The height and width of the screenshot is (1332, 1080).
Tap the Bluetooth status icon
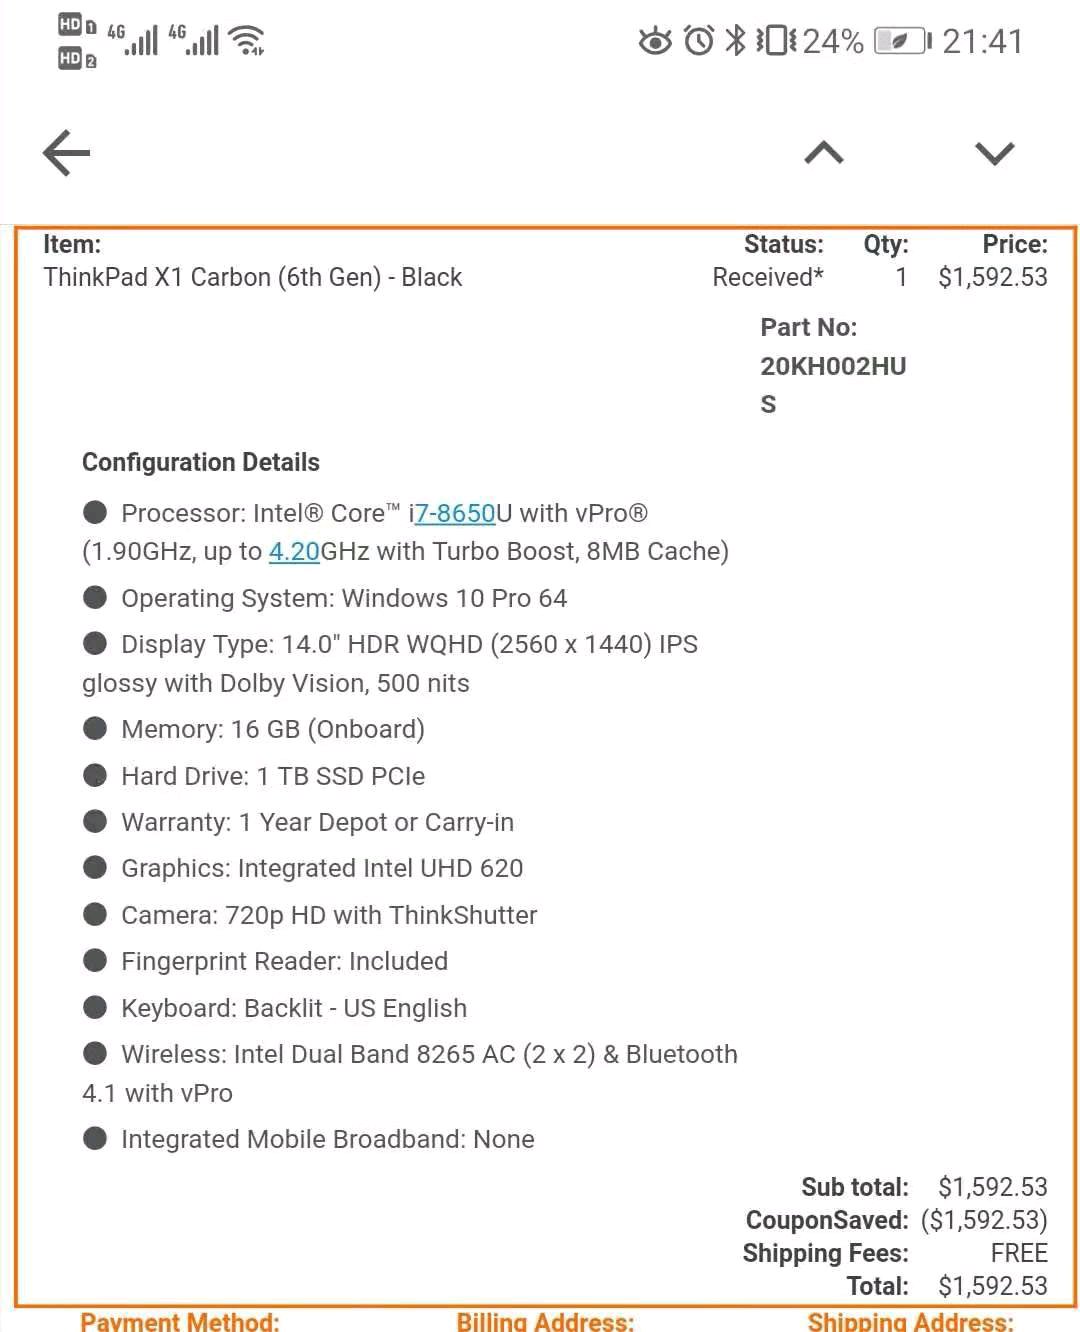click(736, 41)
